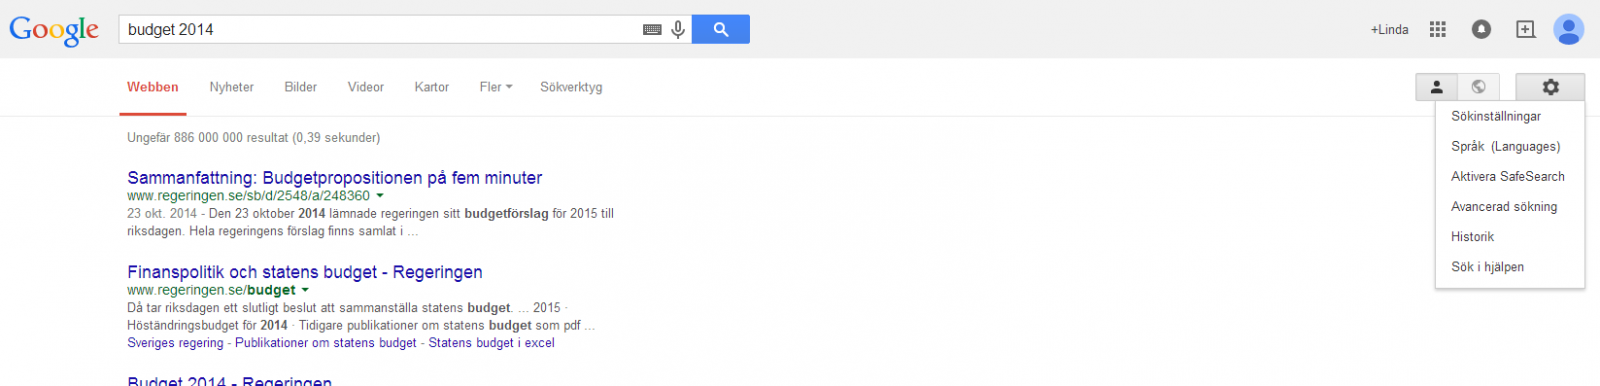This screenshot has height=386, width=1600.
Task: Open dropdown arrow after regeringen.se/budget URL
Action: pyautogui.click(x=305, y=290)
